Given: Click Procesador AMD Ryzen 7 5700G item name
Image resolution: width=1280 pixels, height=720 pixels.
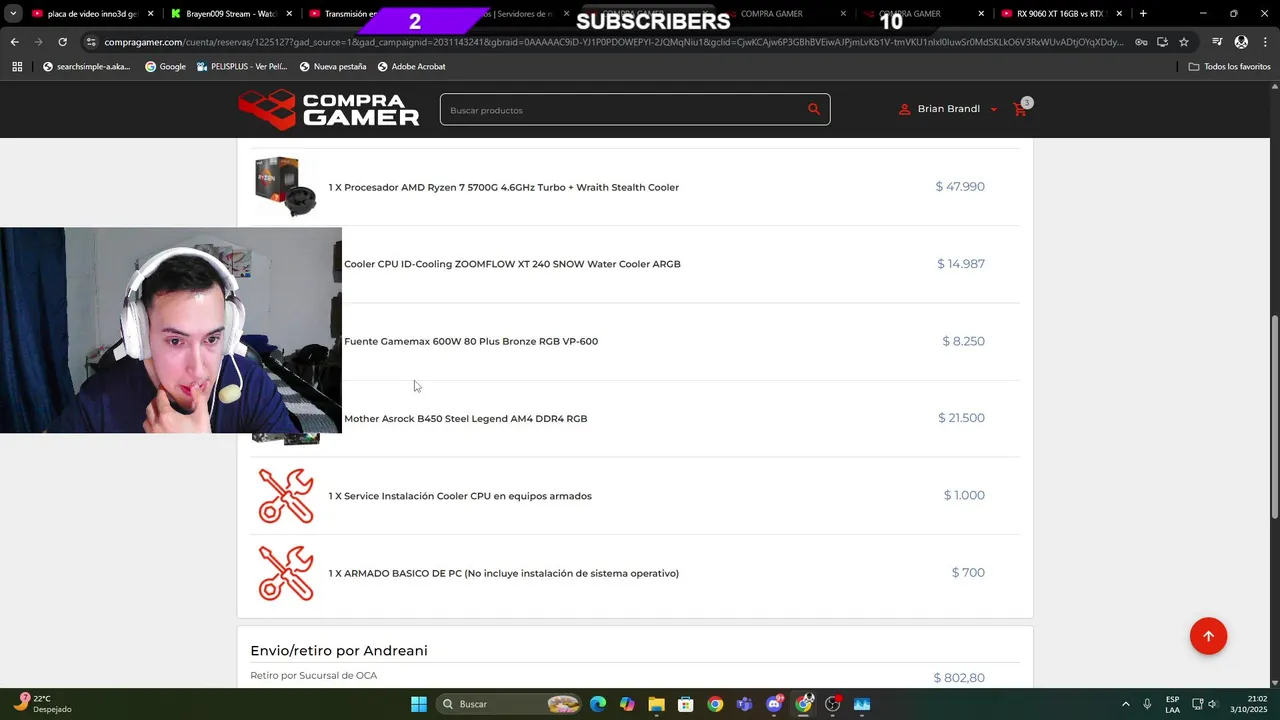Looking at the screenshot, I should (x=512, y=187).
